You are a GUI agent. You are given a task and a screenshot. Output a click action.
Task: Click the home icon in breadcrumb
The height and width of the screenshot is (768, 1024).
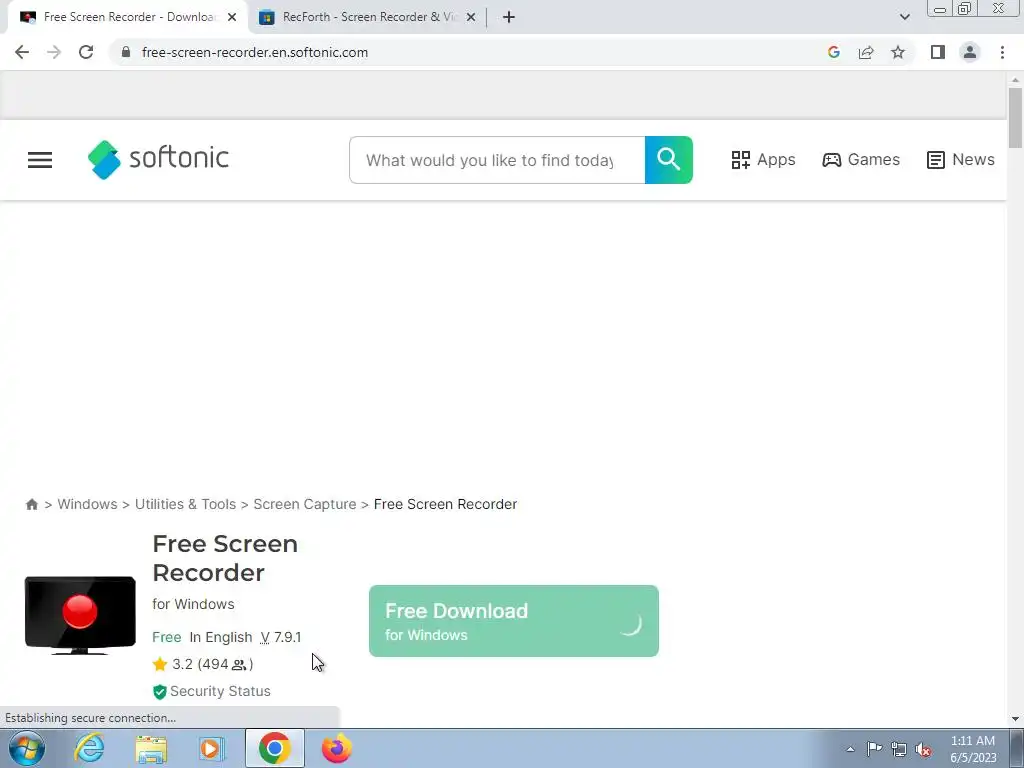pos(31,504)
